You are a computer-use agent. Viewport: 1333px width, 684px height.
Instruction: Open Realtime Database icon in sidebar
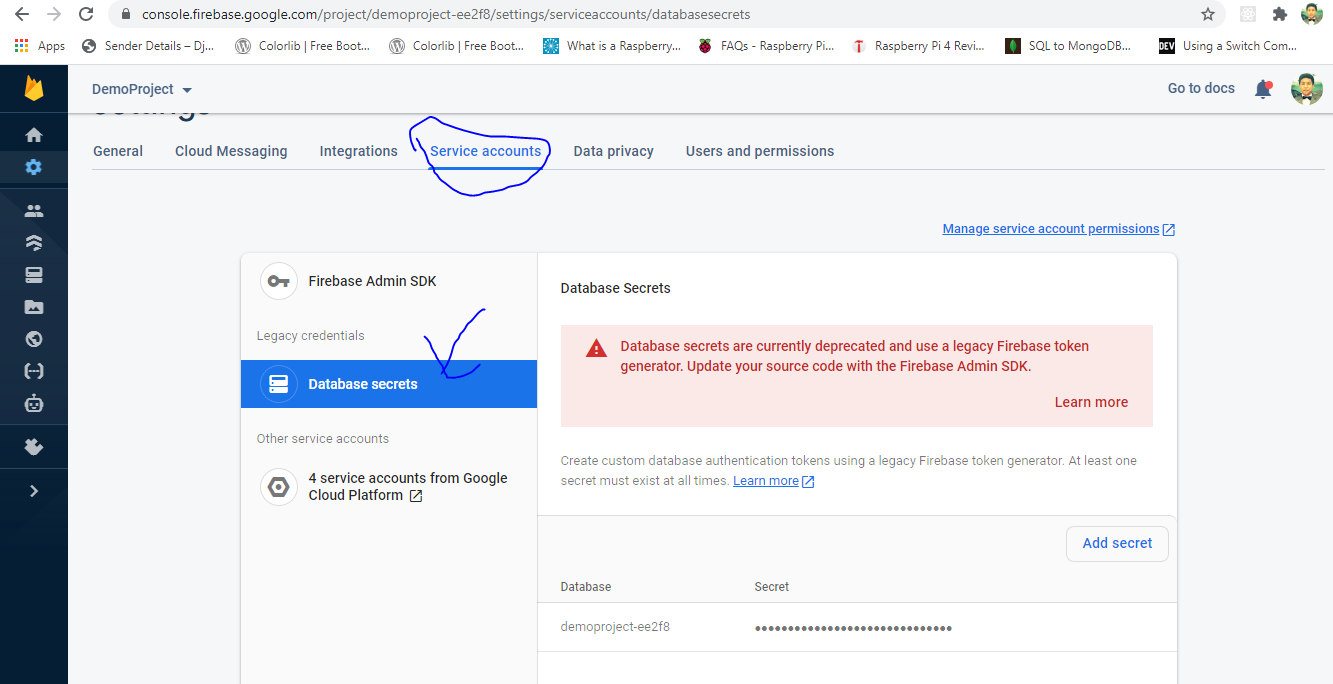tap(34, 275)
